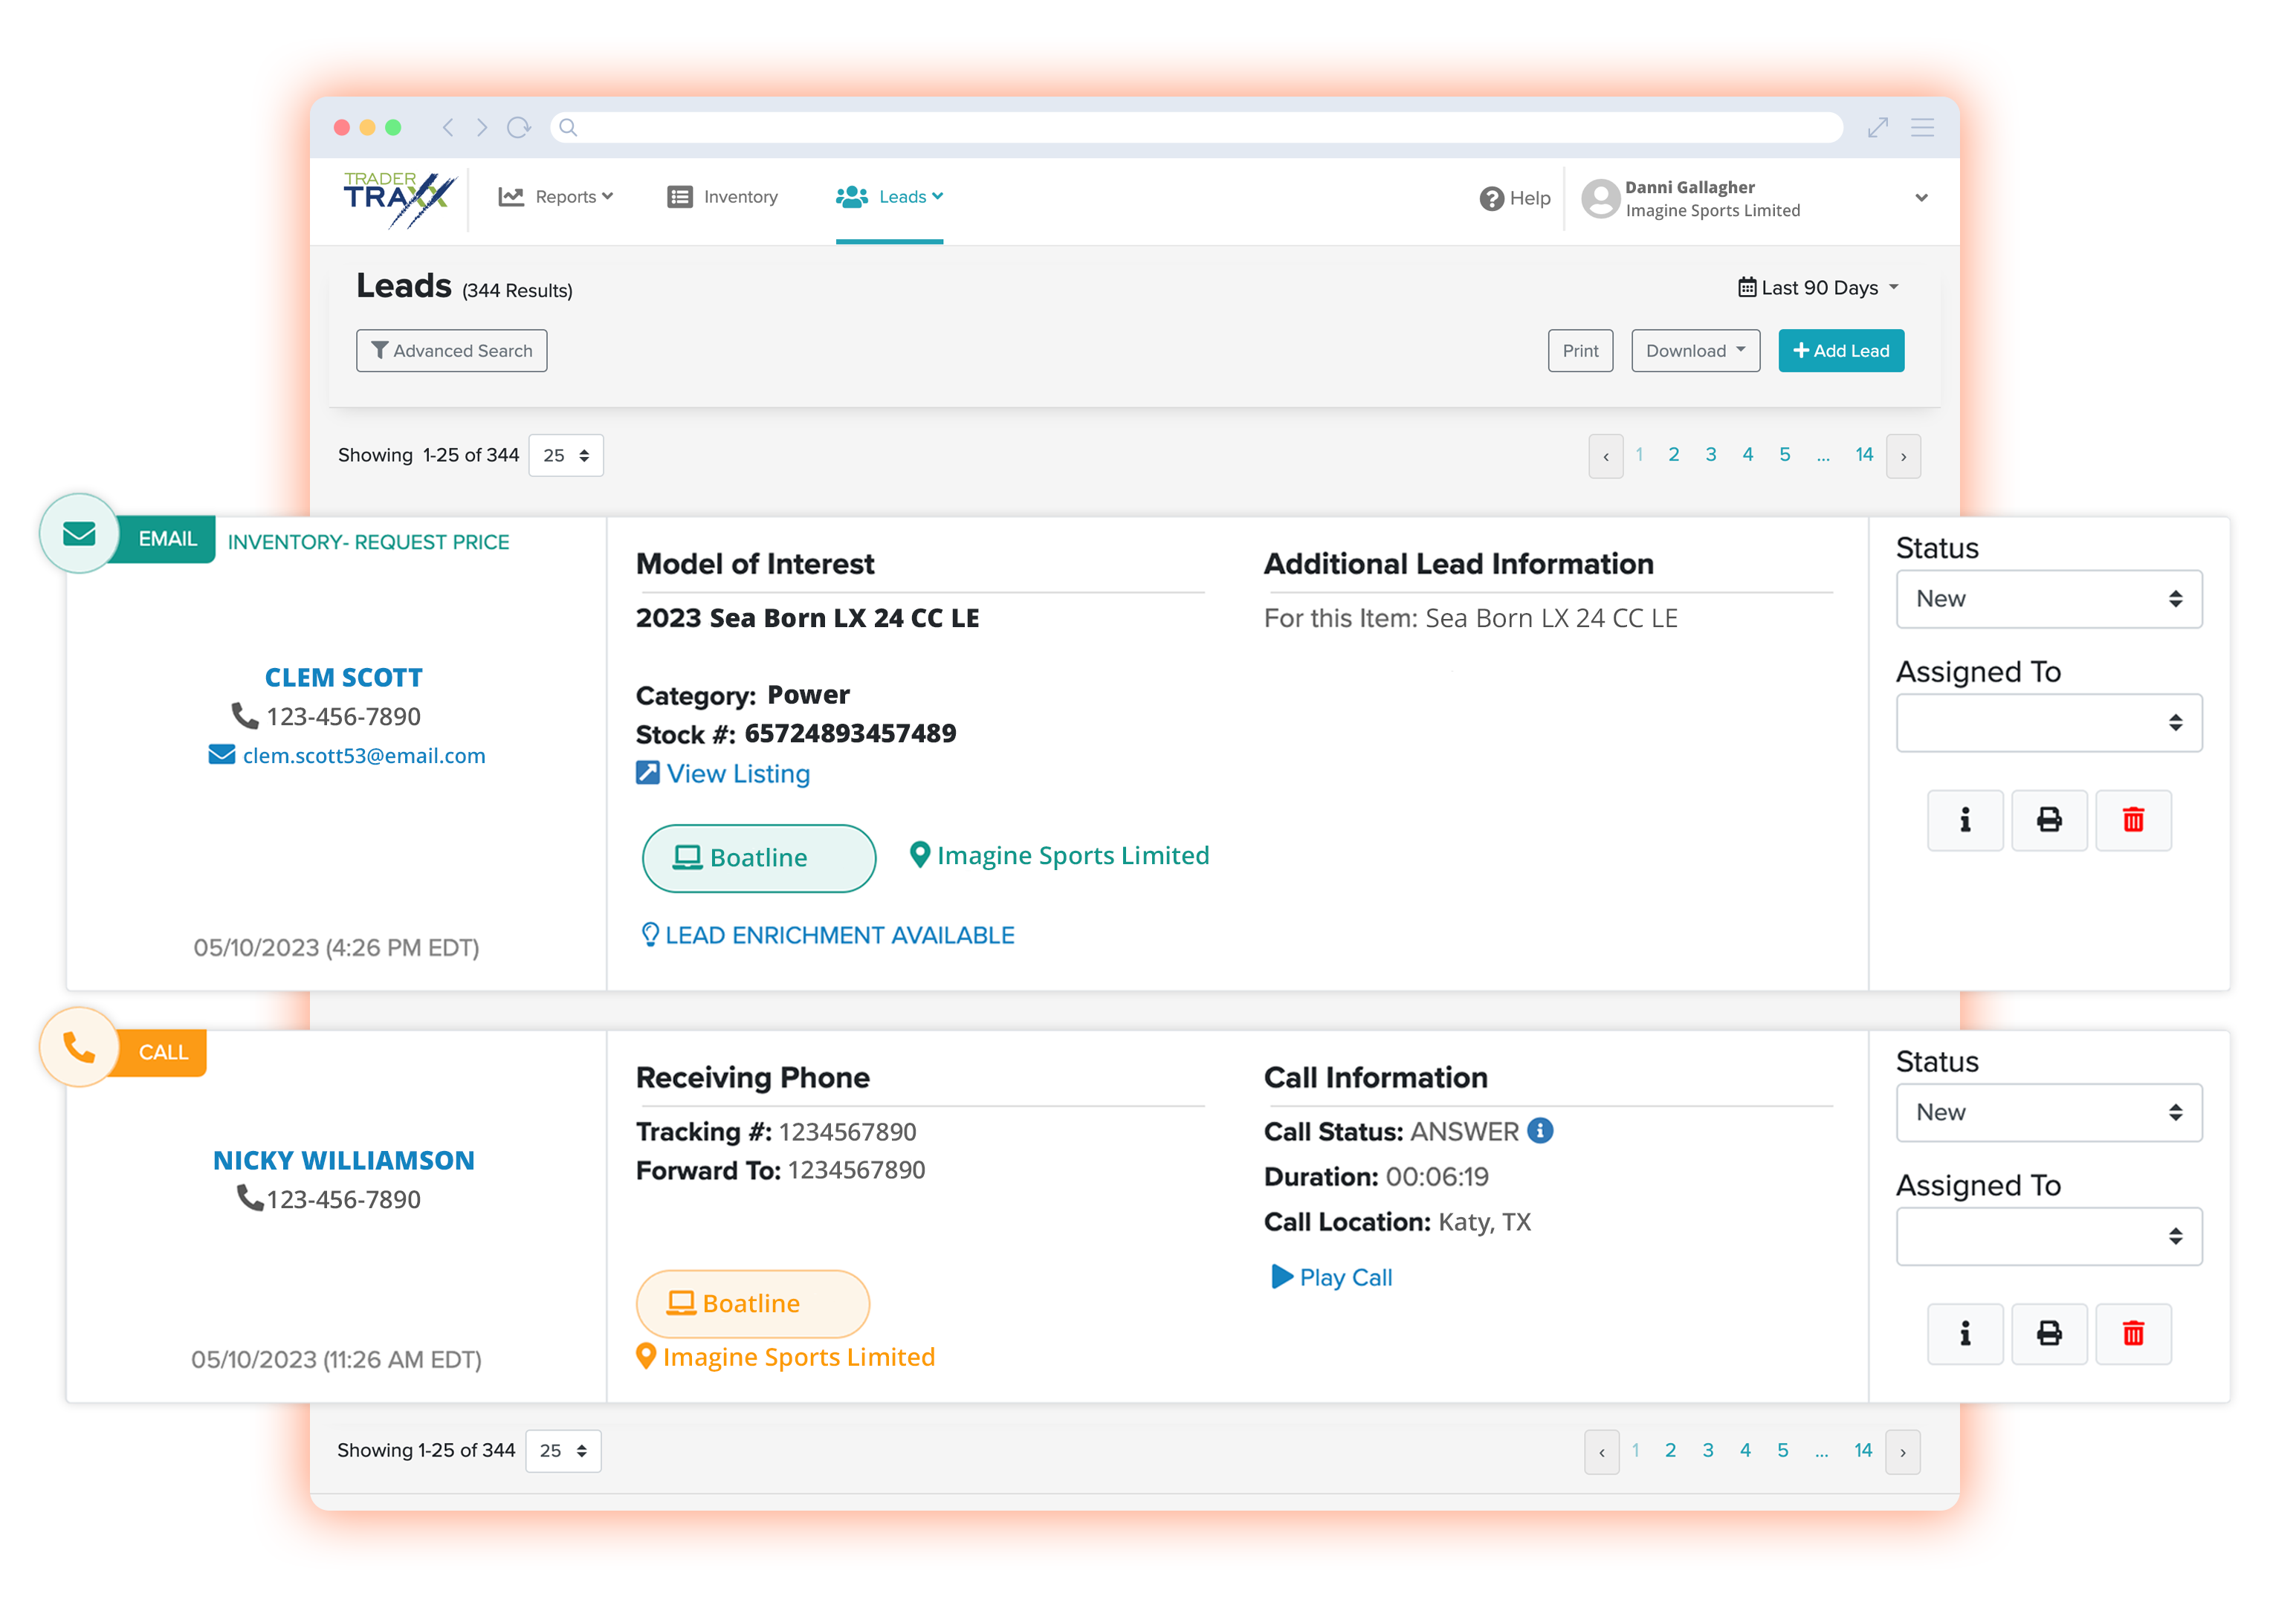Go to page 2 in bottom pagination

pyautogui.click(x=1670, y=1451)
